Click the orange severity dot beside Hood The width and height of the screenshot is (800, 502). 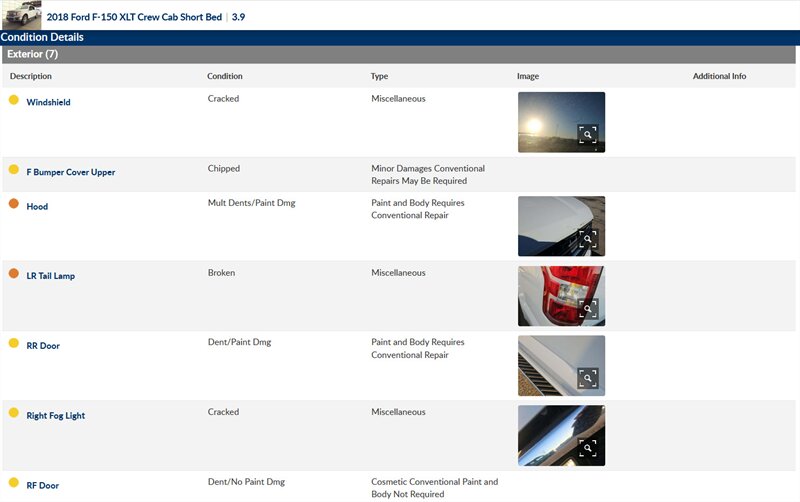click(x=14, y=204)
